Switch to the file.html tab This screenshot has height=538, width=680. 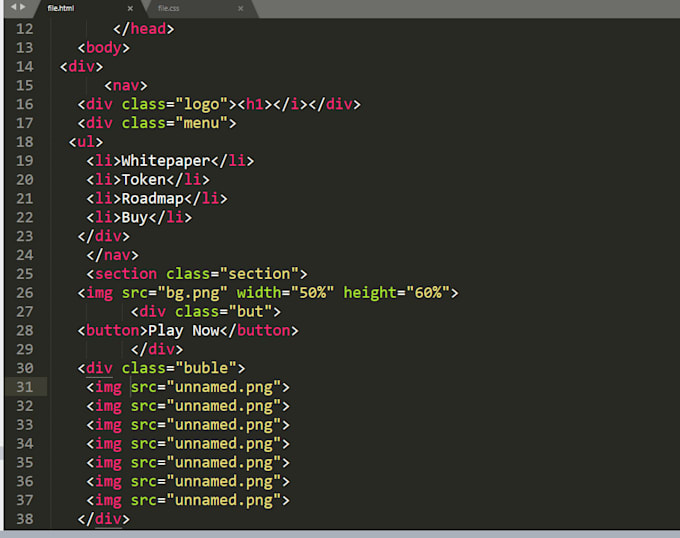coord(61,8)
